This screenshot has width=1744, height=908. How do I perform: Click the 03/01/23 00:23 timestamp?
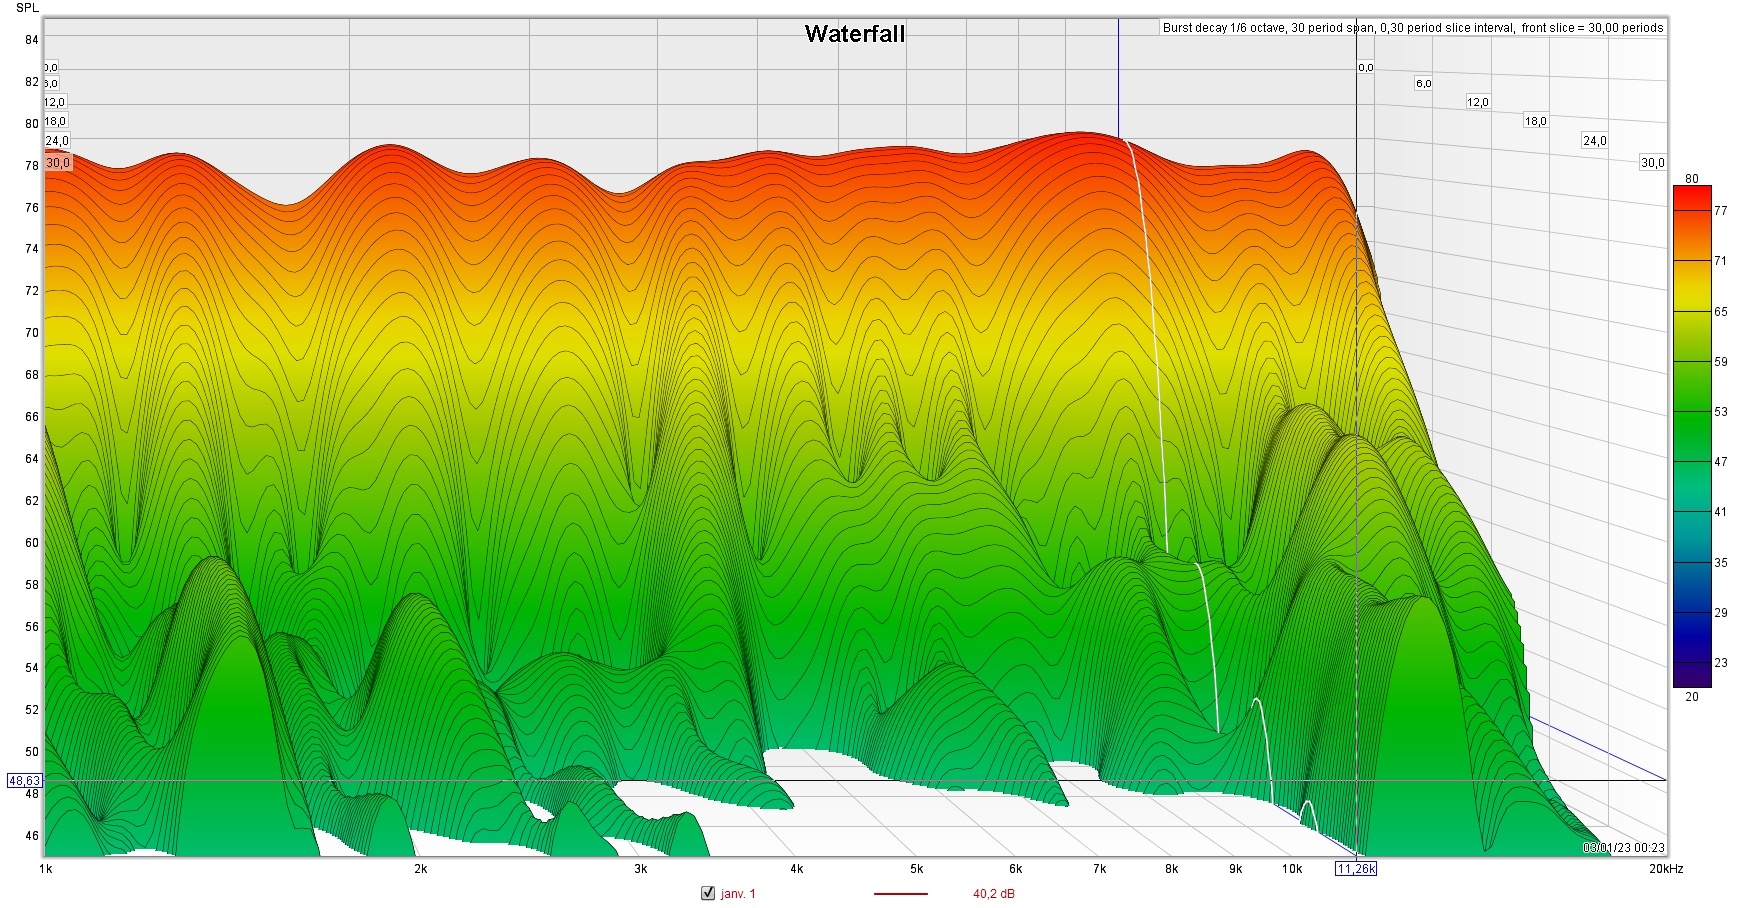[1624, 848]
